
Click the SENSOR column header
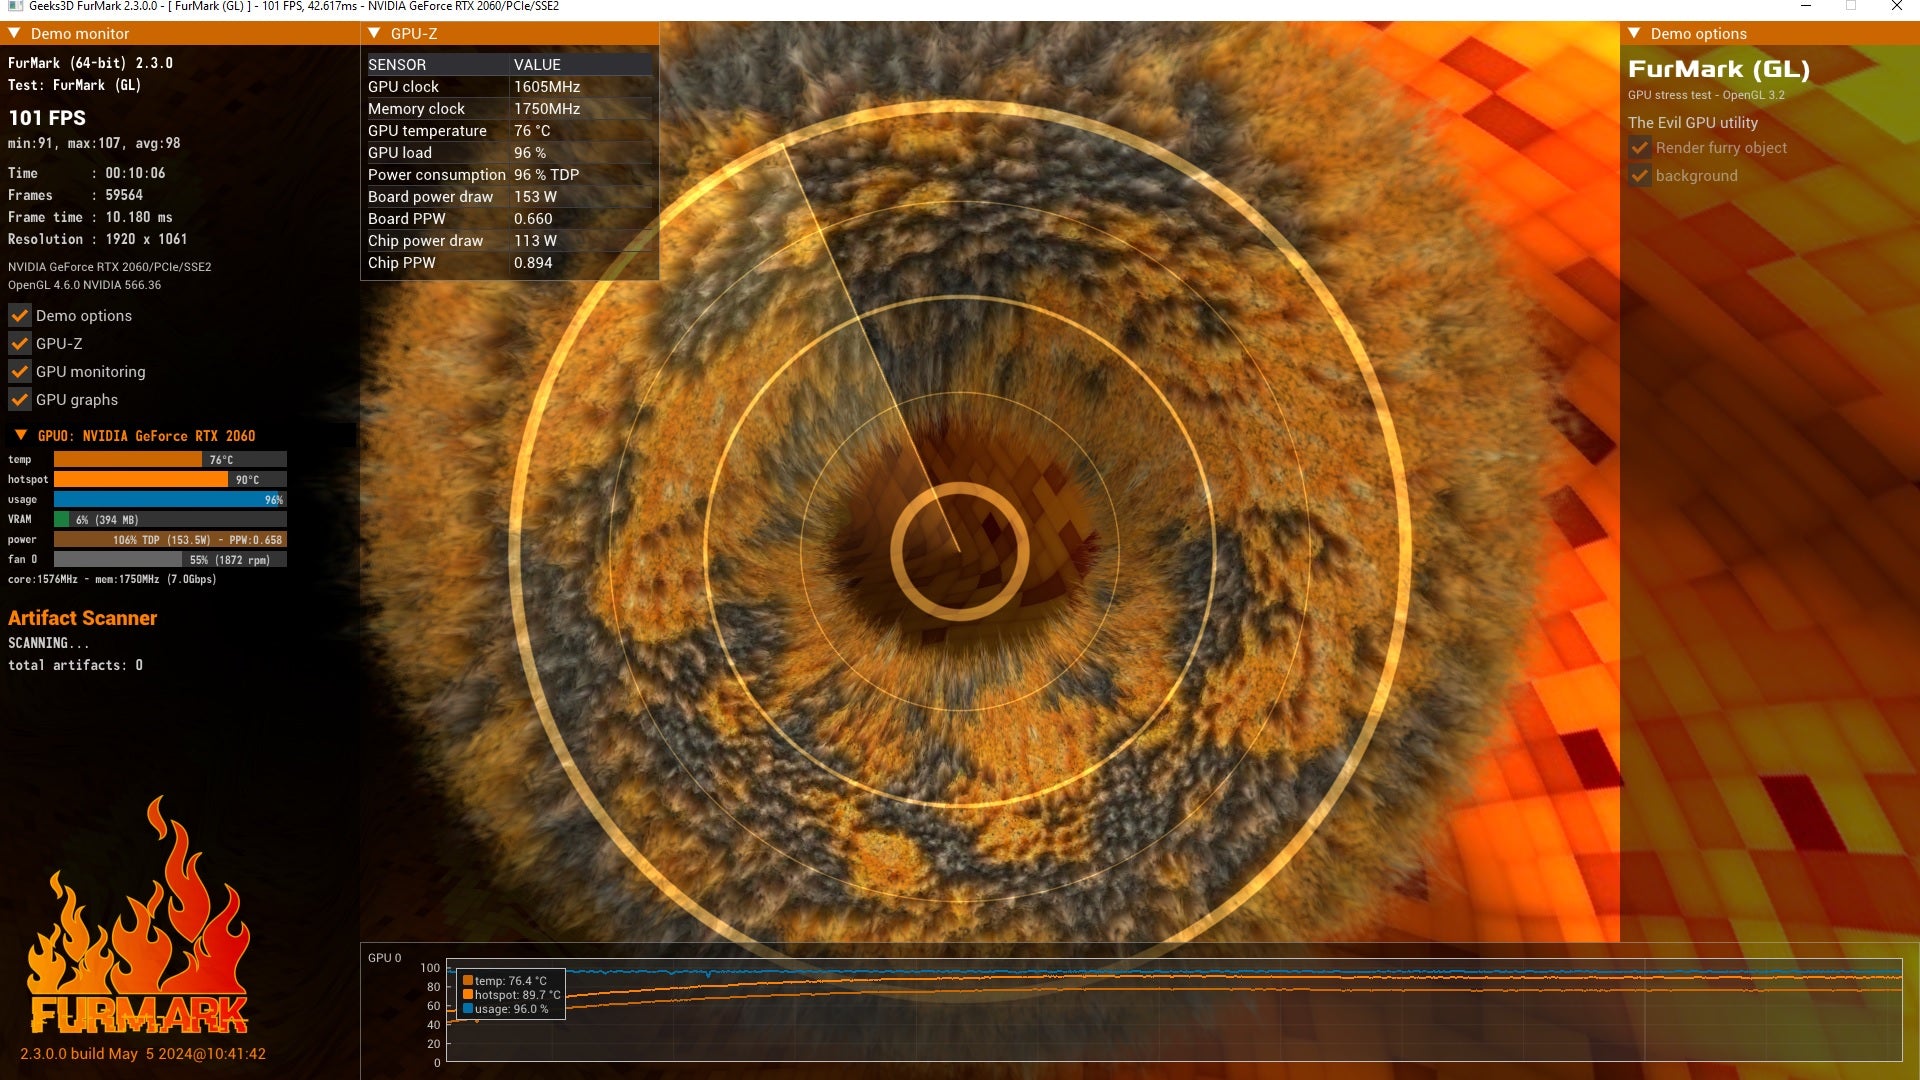pyautogui.click(x=397, y=65)
